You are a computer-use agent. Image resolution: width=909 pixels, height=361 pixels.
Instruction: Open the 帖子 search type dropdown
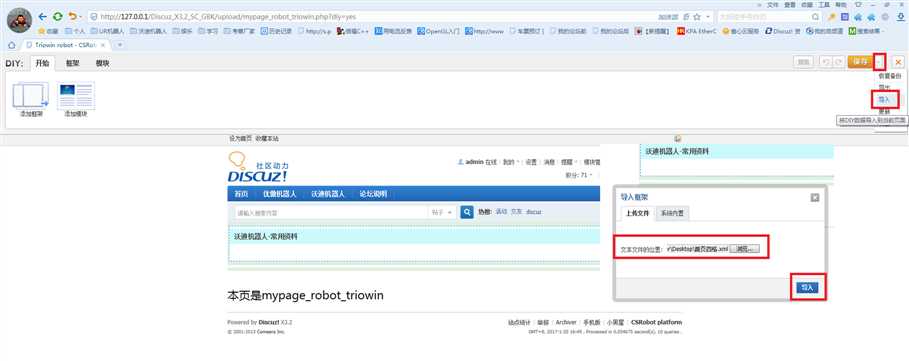pos(443,213)
